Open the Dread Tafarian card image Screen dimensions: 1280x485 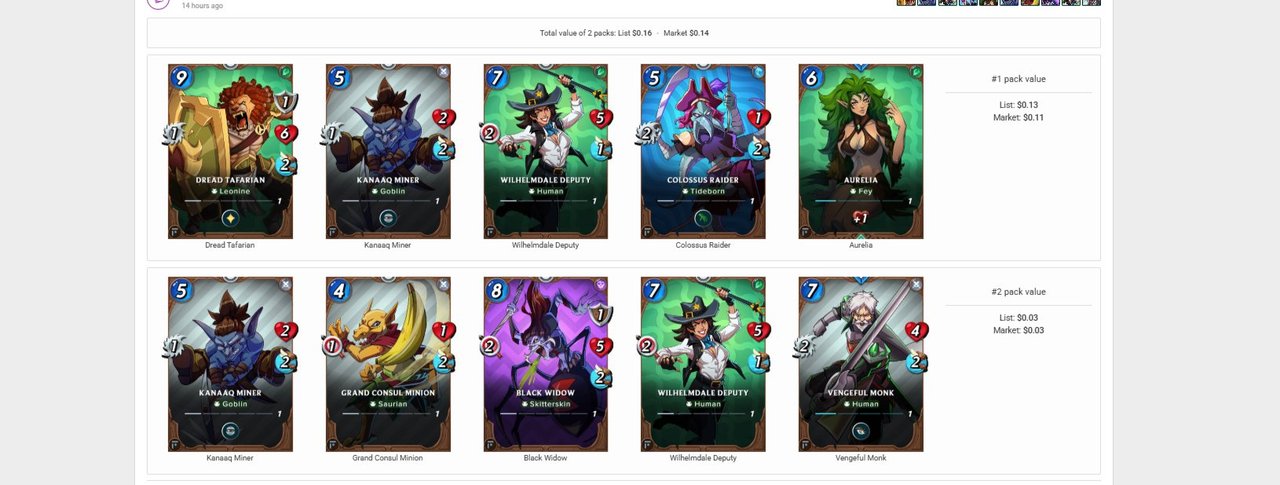(x=230, y=151)
